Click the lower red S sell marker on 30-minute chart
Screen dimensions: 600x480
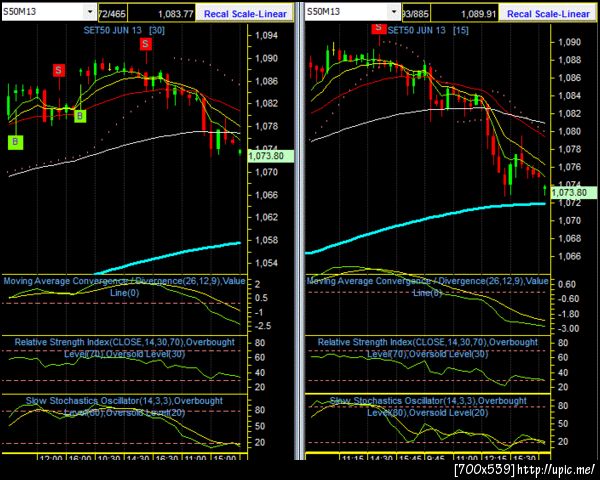pyautogui.click(x=59, y=70)
